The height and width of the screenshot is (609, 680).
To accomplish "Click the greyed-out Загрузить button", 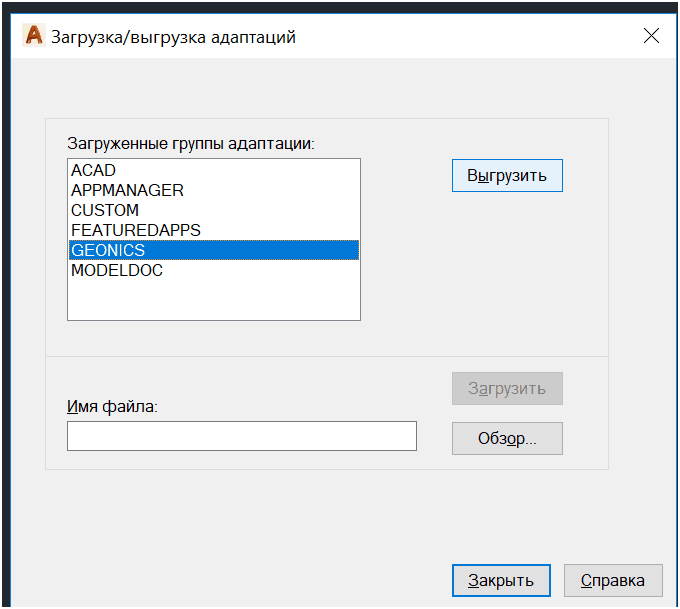I will [507, 388].
